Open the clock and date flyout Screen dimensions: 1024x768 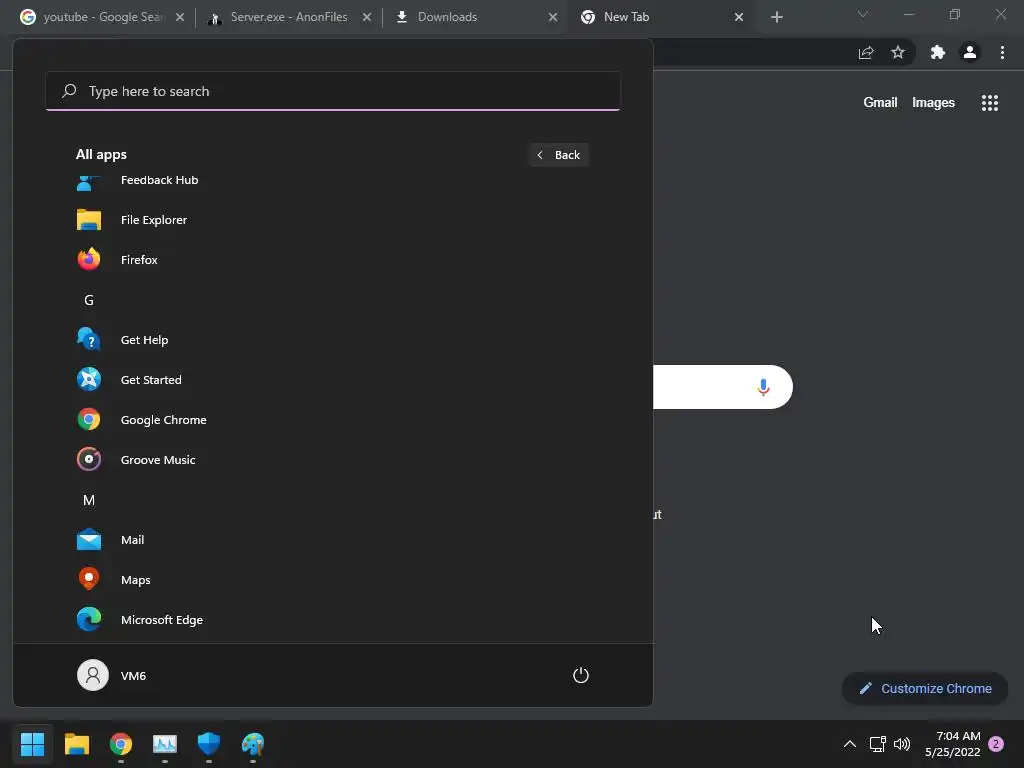[x=953, y=744]
